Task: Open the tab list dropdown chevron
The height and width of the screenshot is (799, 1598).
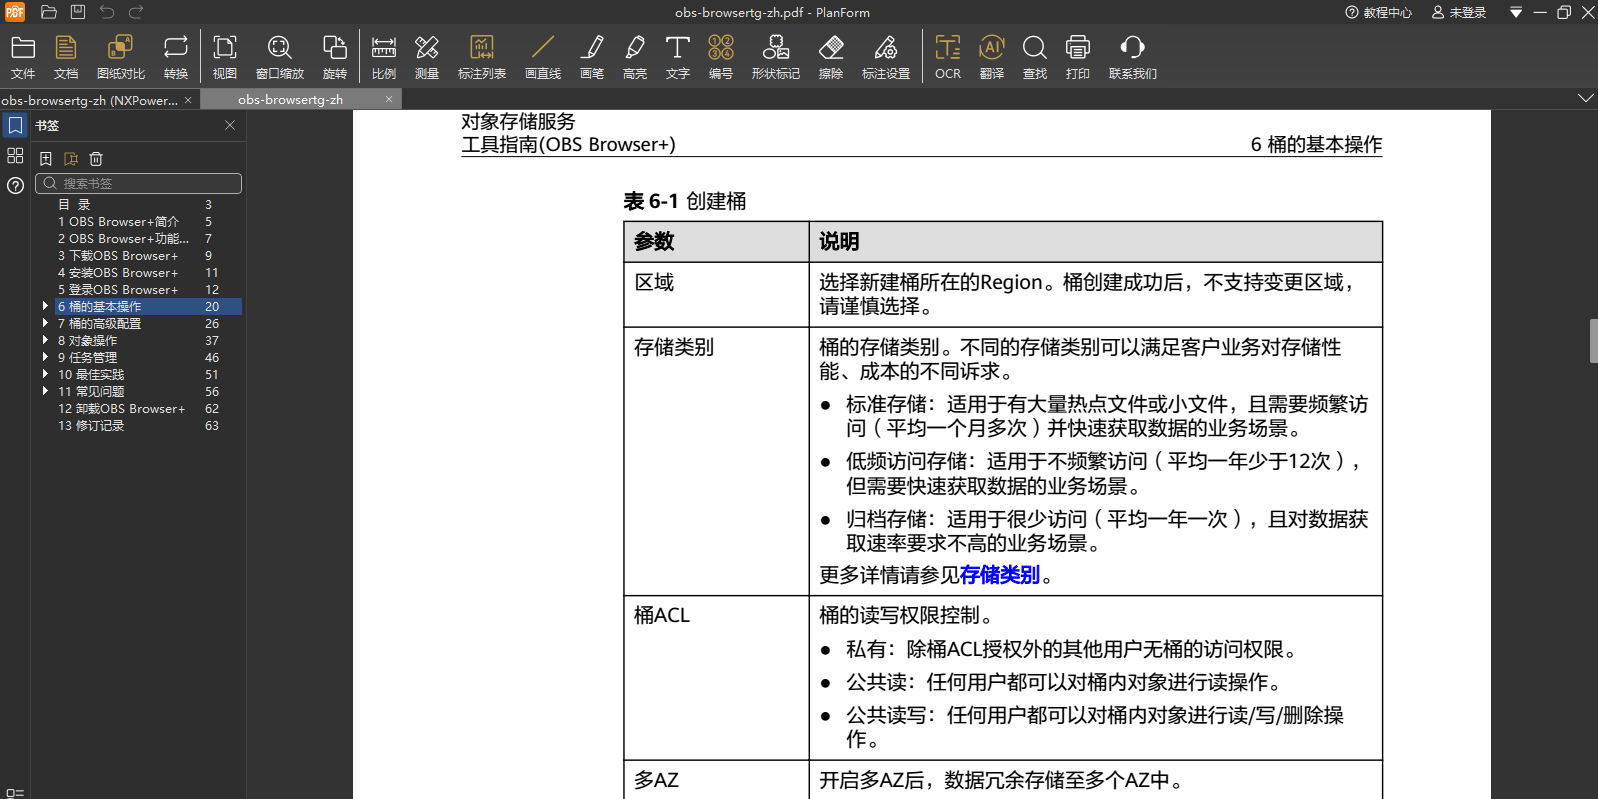Action: [x=1585, y=98]
